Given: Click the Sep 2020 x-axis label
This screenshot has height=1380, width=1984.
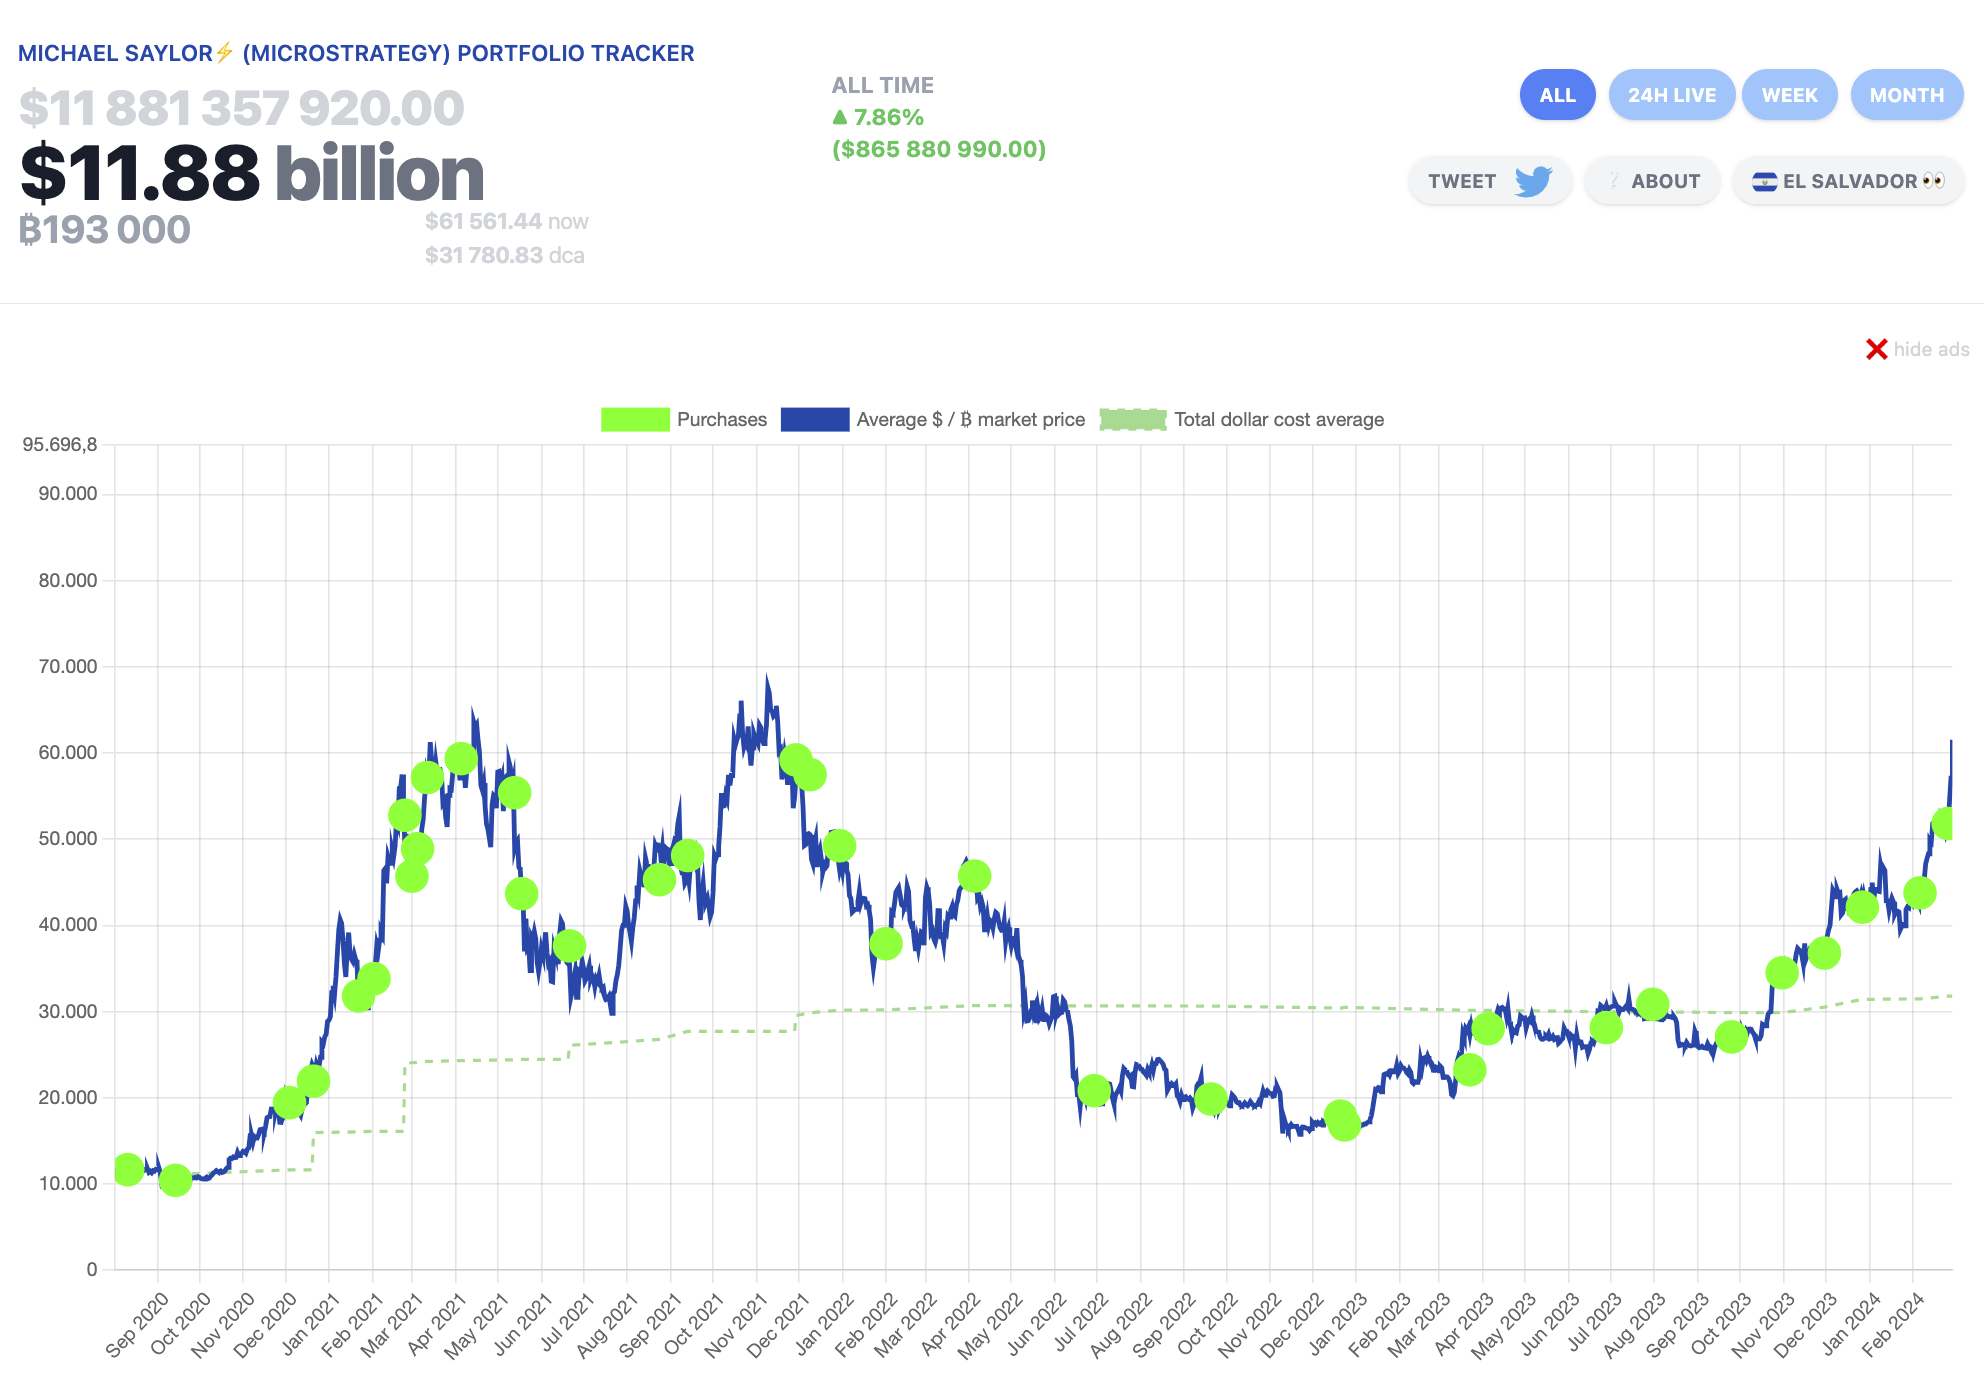Looking at the screenshot, I should (137, 1324).
